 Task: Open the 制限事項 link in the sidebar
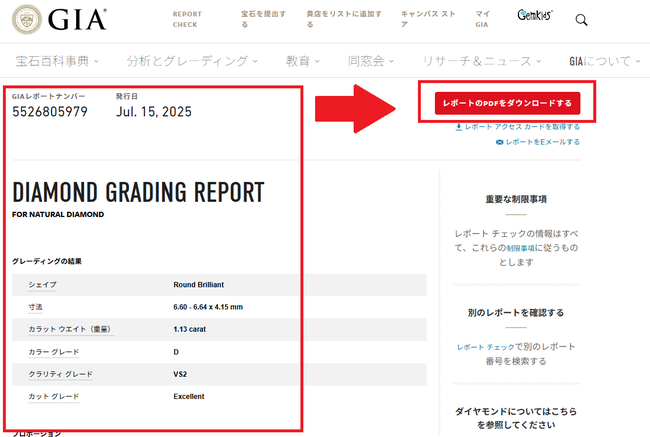[x=520, y=248]
